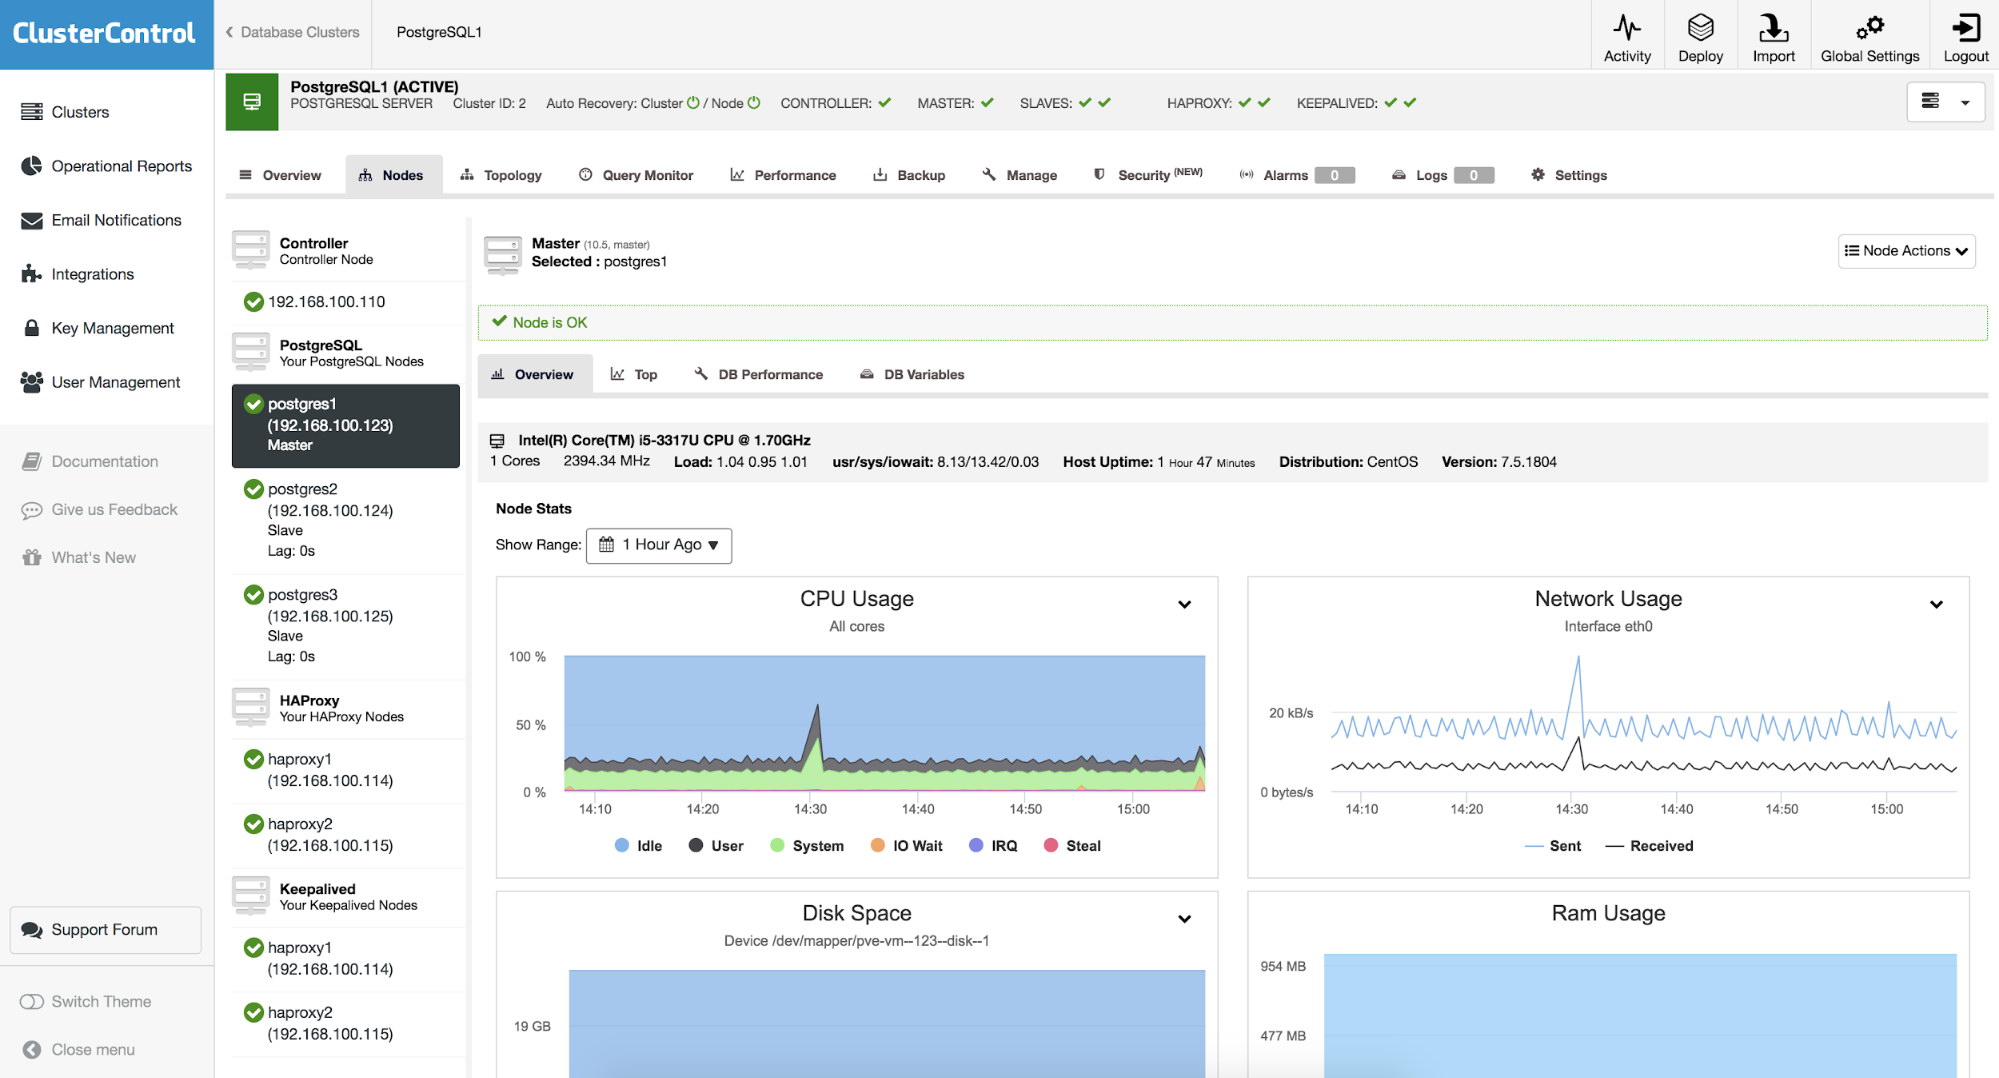Select haproxy2 under Keepalived nodes
1999x1078 pixels.
pyautogui.click(x=346, y=1023)
